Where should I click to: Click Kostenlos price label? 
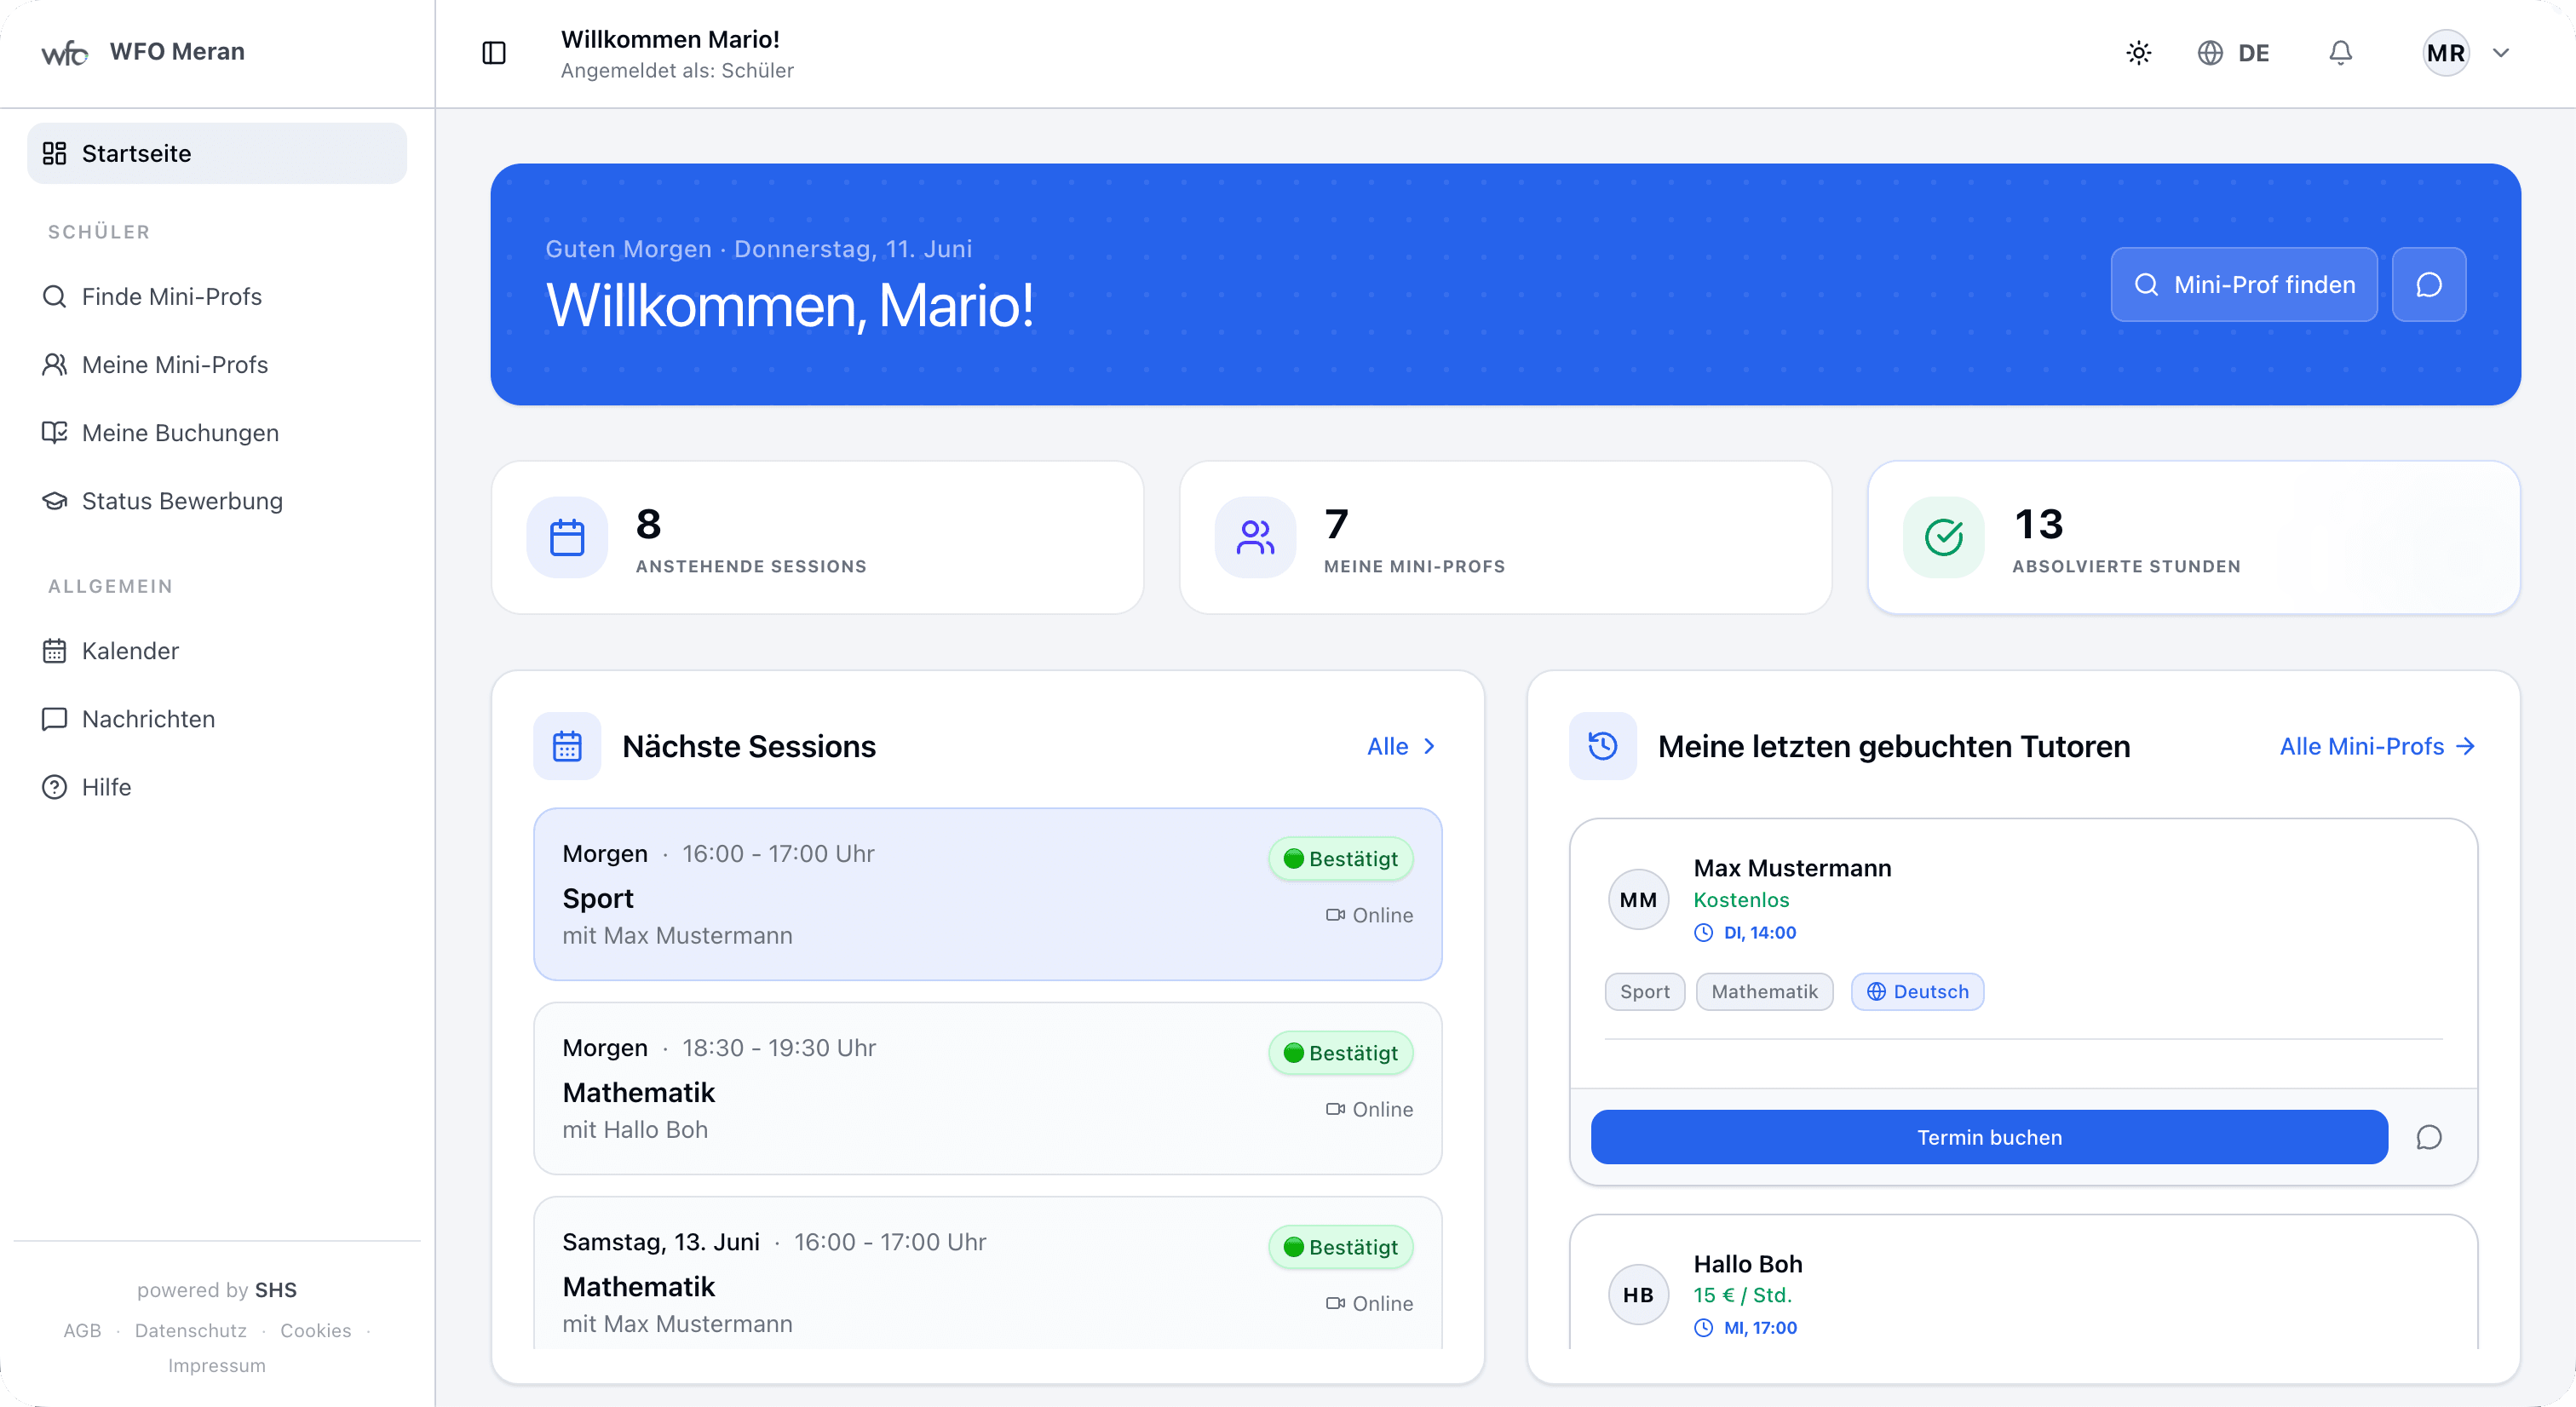[x=1741, y=899]
